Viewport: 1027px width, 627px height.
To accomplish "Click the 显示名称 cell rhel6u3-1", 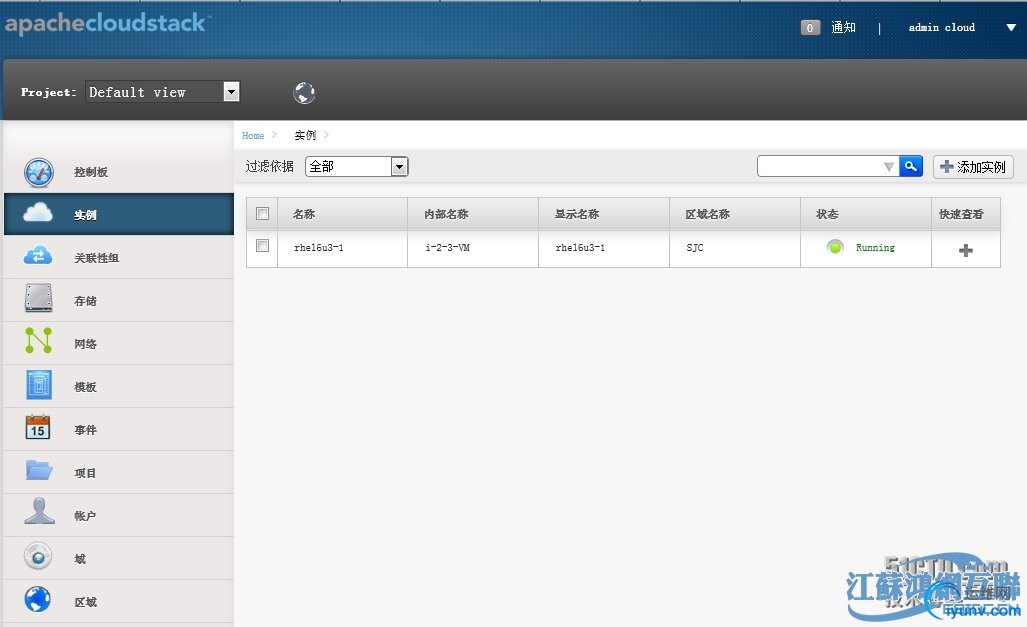I will [580, 248].
